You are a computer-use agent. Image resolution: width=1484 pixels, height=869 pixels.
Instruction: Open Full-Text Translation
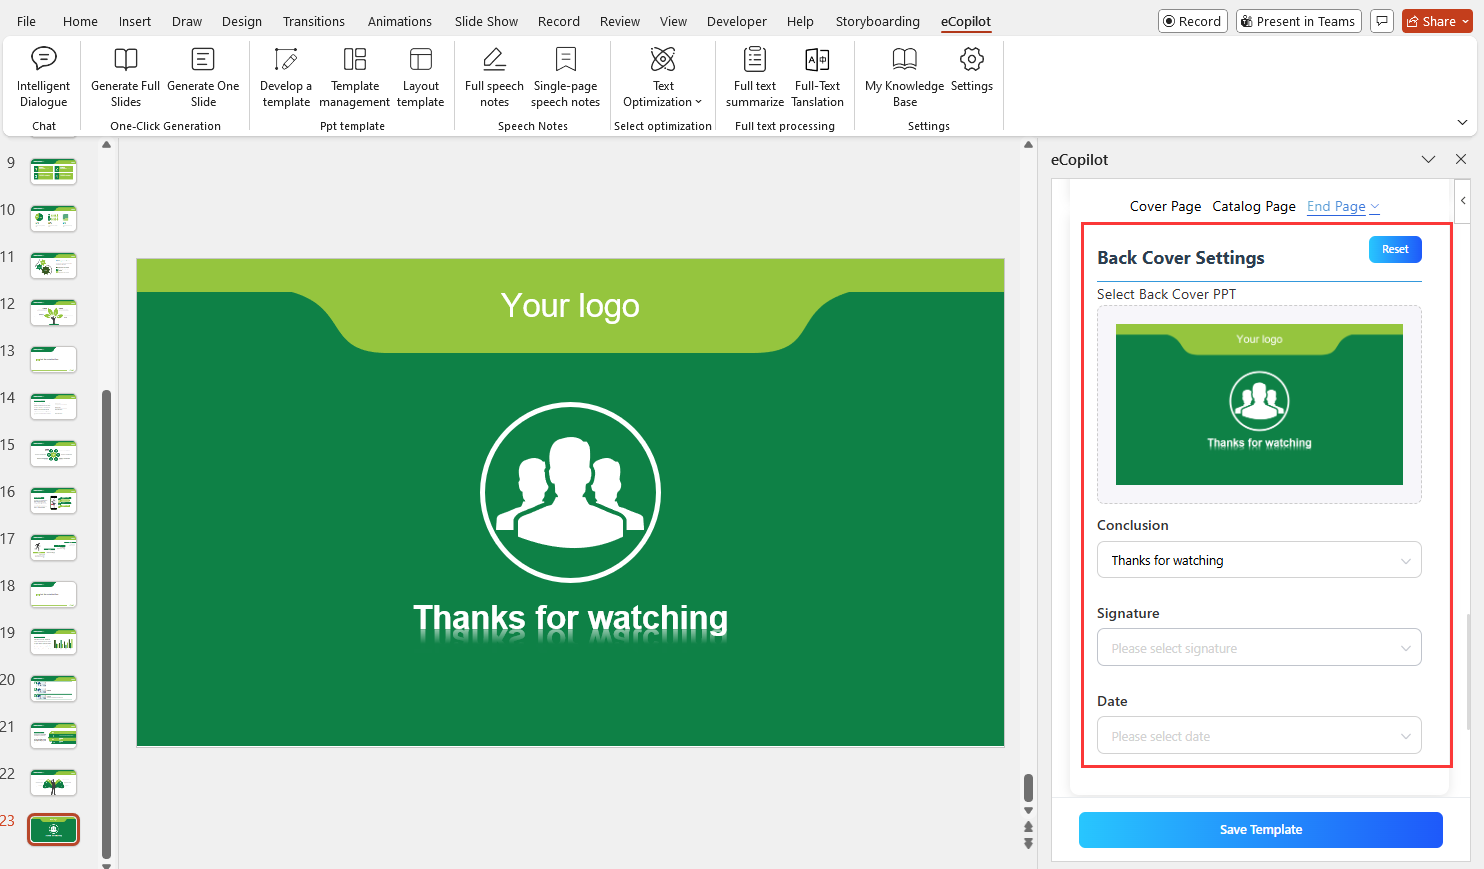[817, 75]
